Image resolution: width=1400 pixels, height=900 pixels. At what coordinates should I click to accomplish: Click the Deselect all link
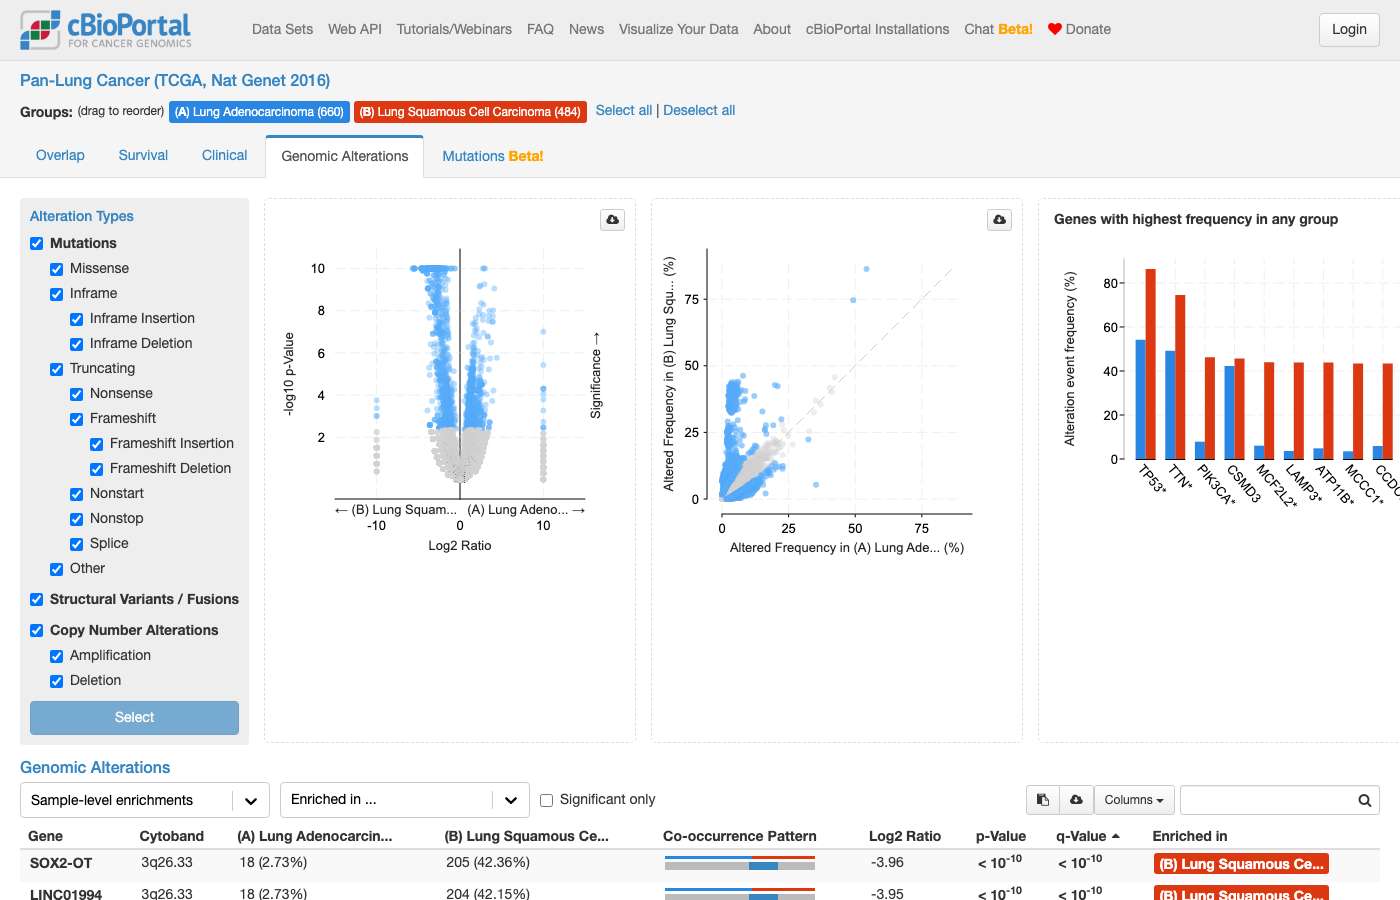pyautogui.click(x=699, y=111)
